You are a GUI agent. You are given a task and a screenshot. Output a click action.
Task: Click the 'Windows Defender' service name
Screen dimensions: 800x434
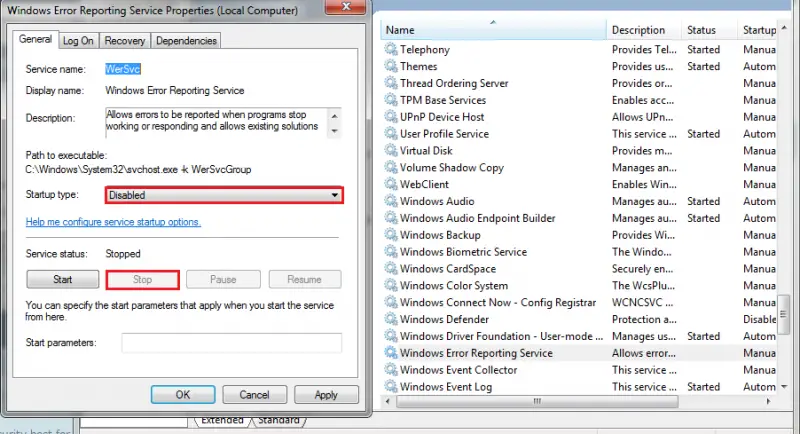pos(444,319)
